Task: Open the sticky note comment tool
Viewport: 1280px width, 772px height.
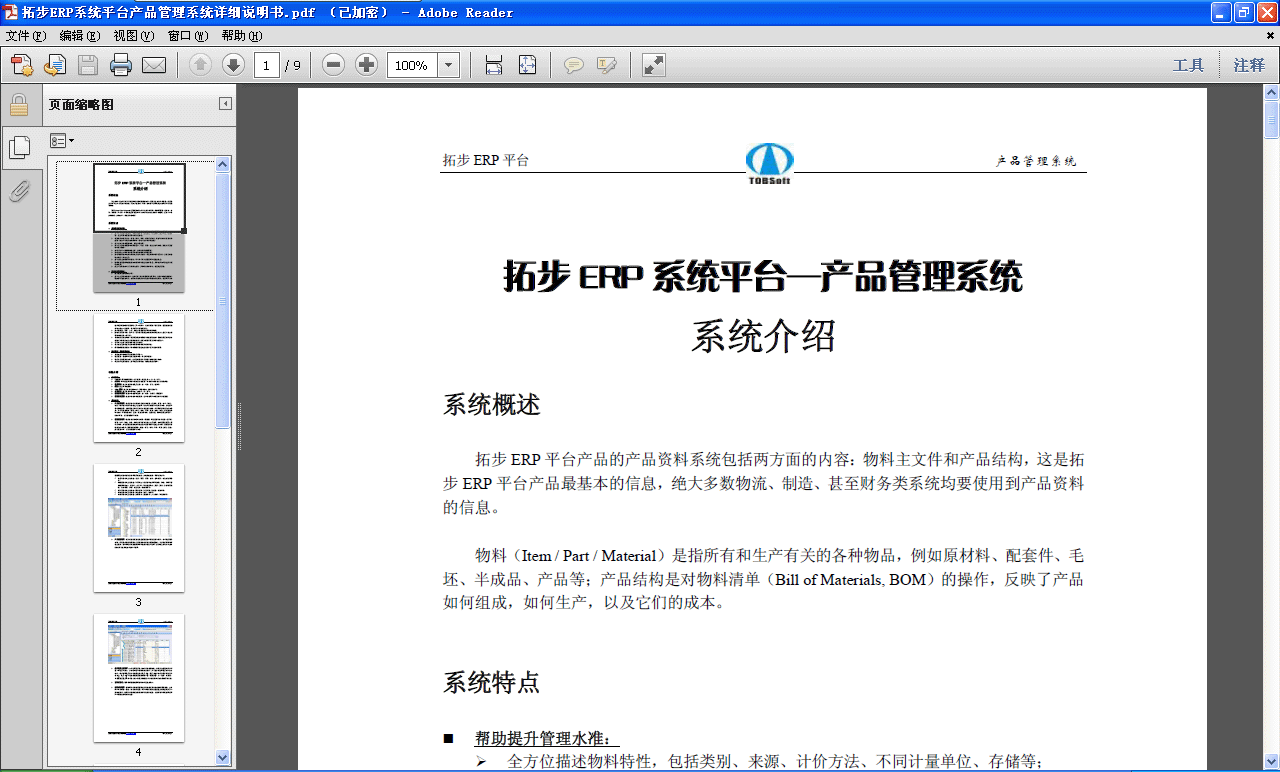Action: tap(575, 64)
